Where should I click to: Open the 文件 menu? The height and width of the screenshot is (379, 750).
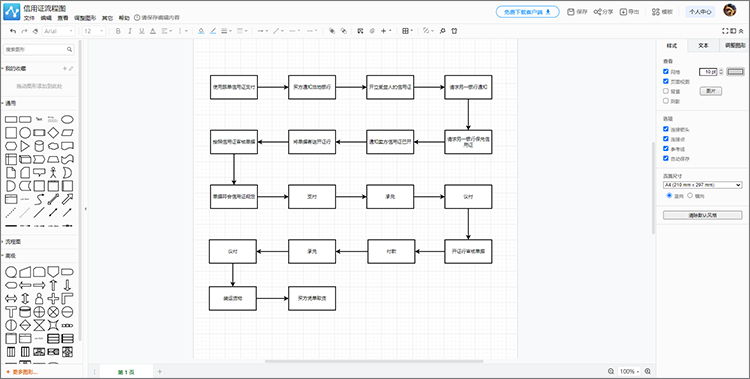point(29,18)
